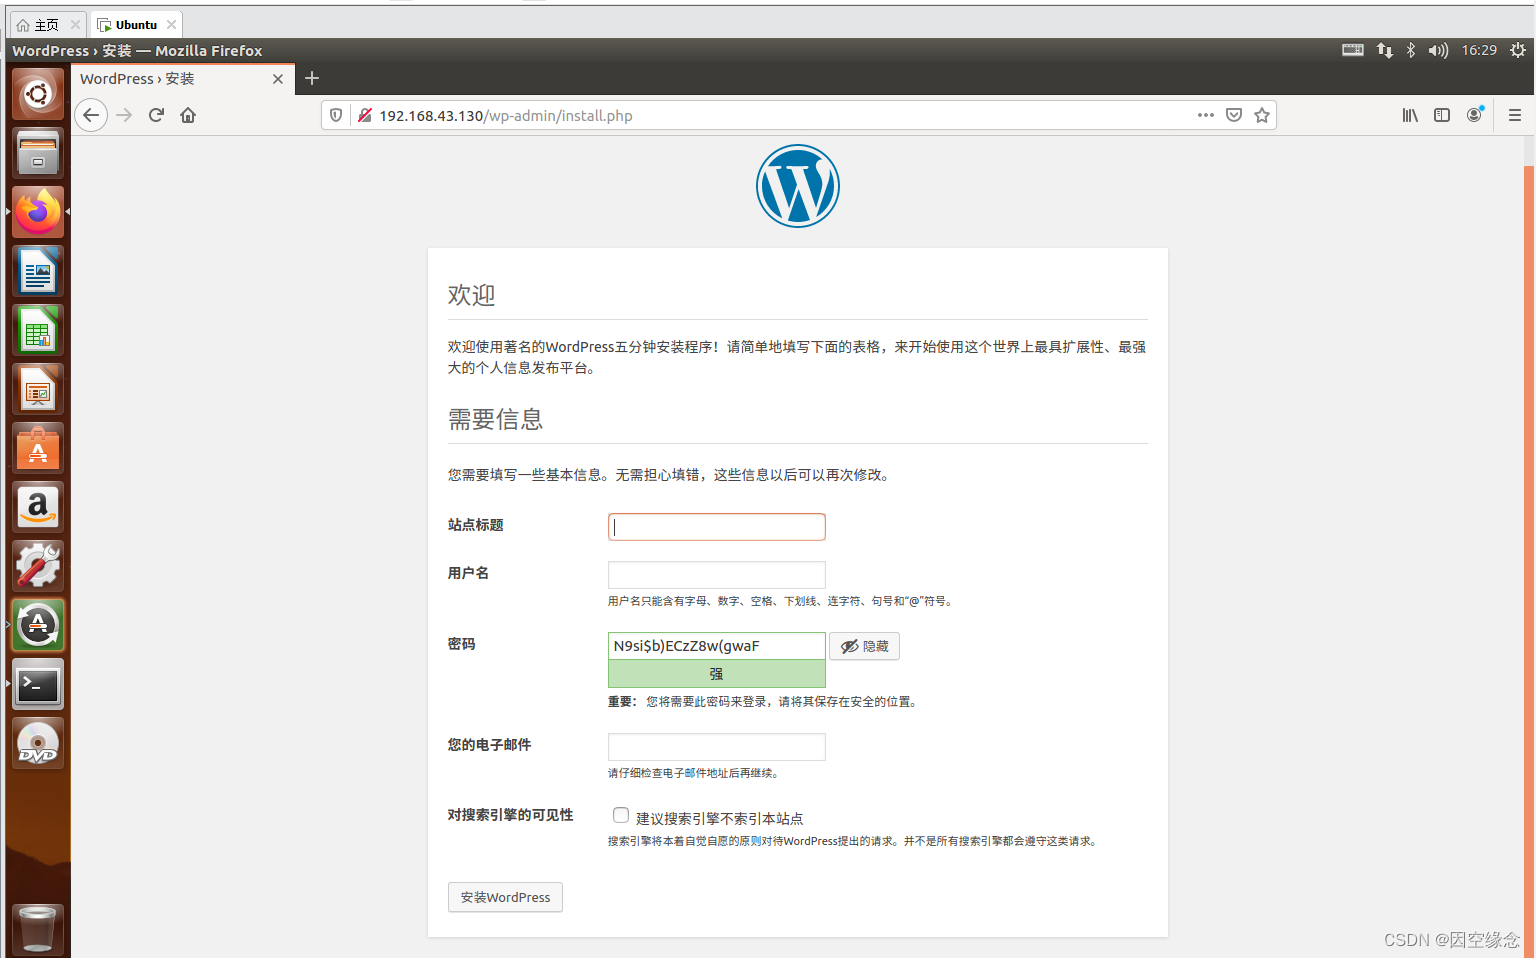The image size is (1536, 958).
Task: Click the 站点标题 input field
Action: click(x=716, y=527)
